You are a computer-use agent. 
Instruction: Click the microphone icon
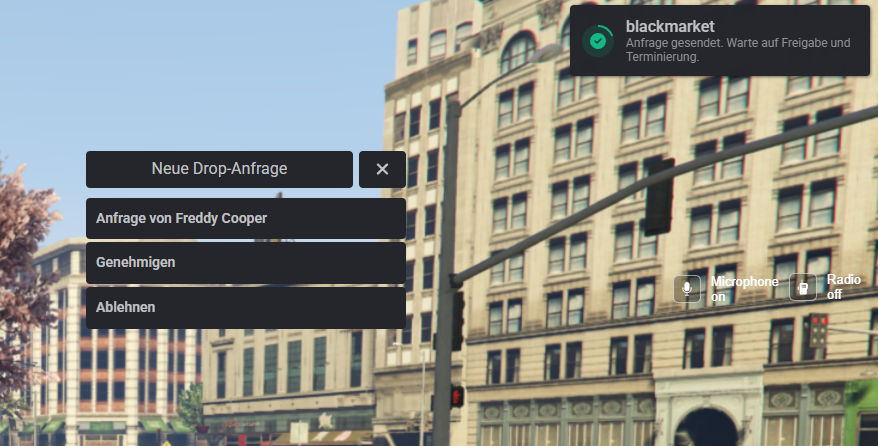click(687, 289)
